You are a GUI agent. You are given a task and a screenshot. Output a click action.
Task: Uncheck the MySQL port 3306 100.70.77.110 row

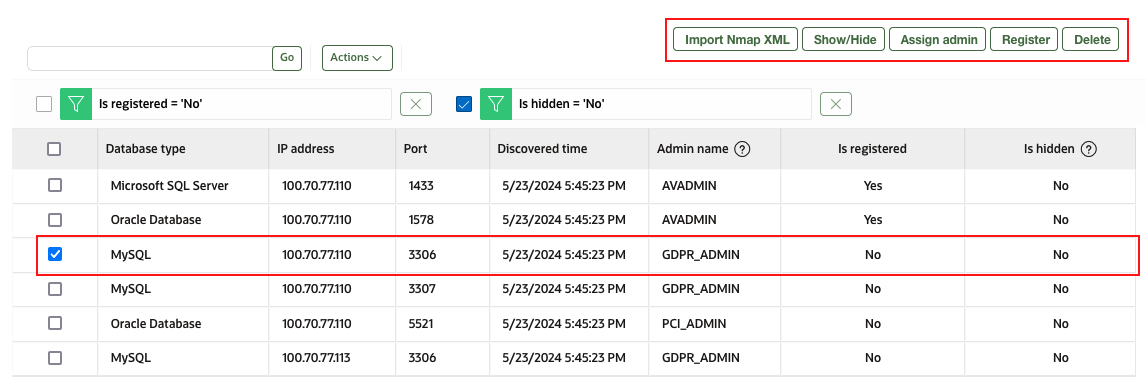[x=55, y=254]
